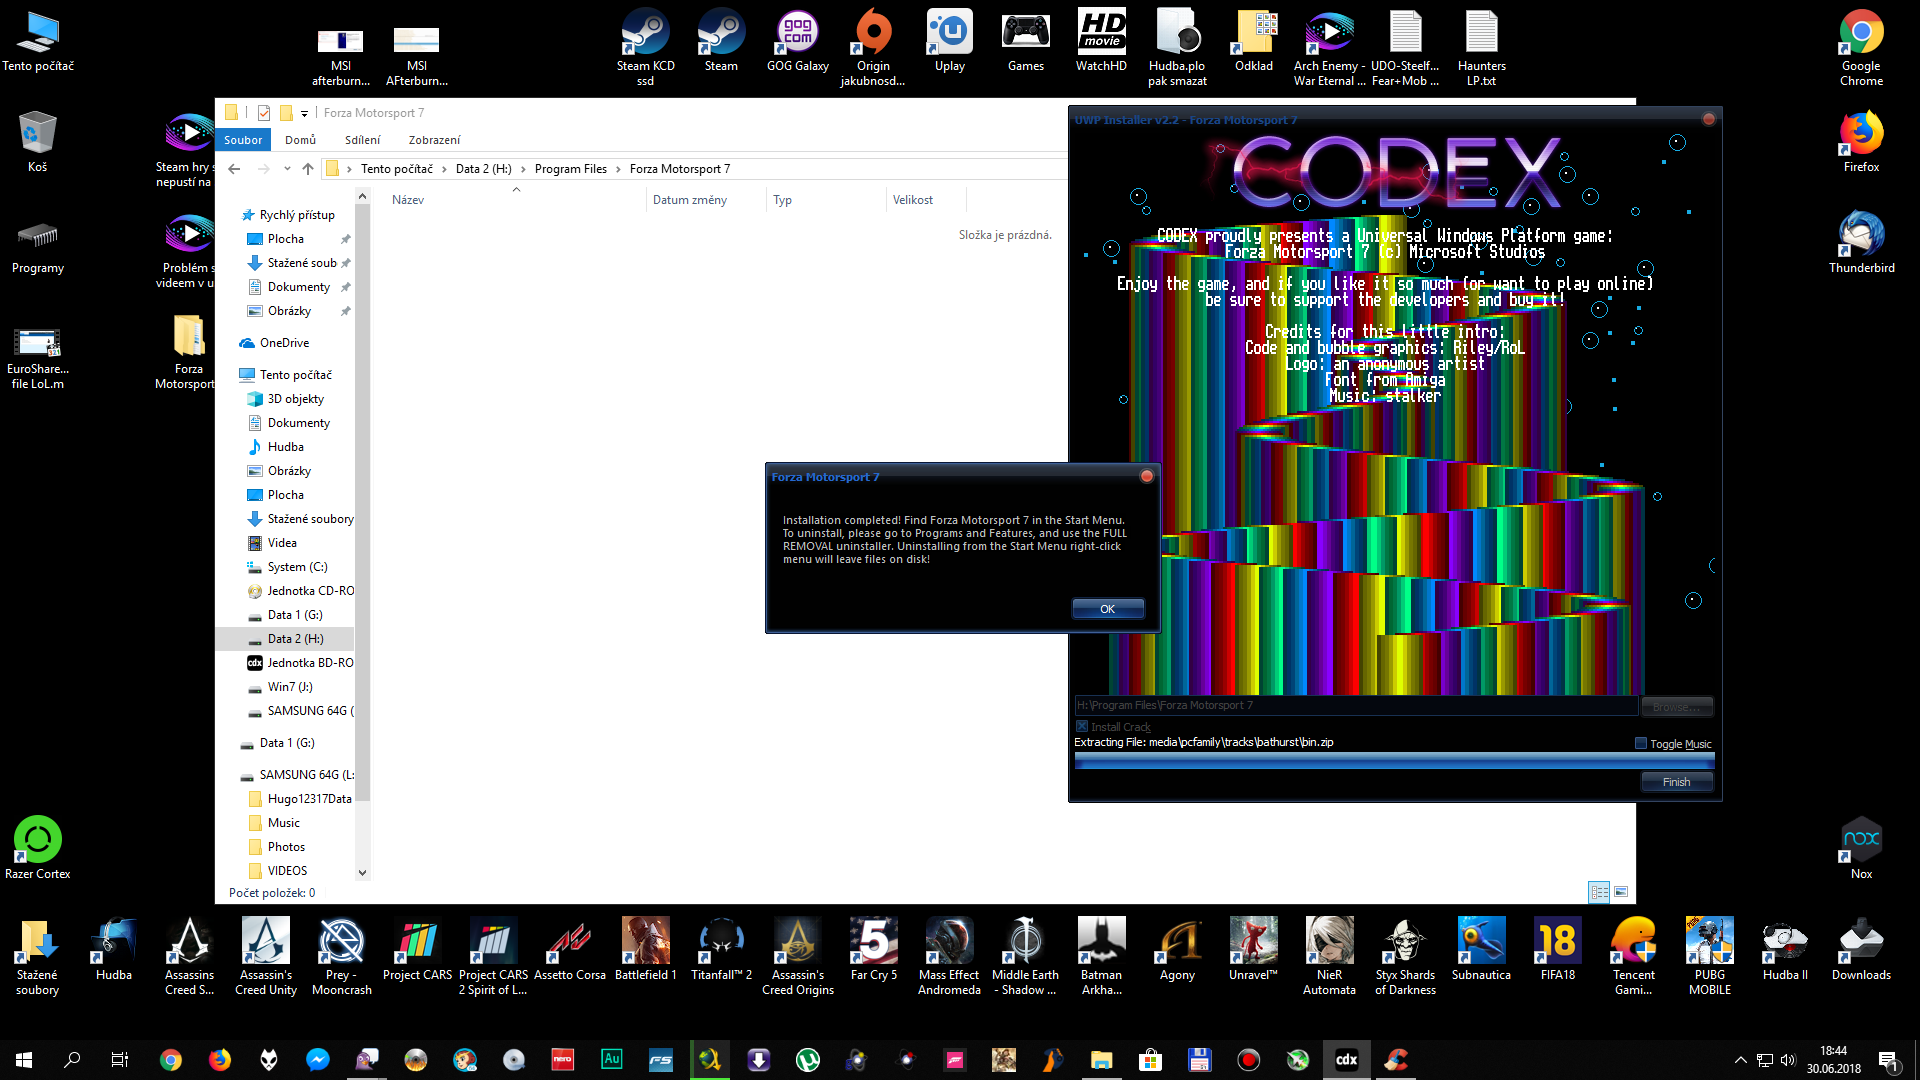Select 3D objekty in navigation pane

point(295,399)
